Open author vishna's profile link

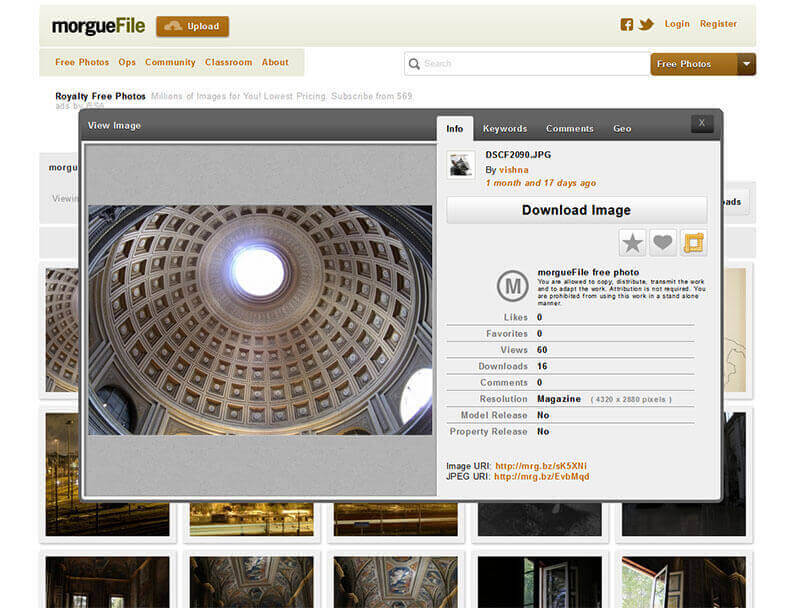tap(514, 170)
